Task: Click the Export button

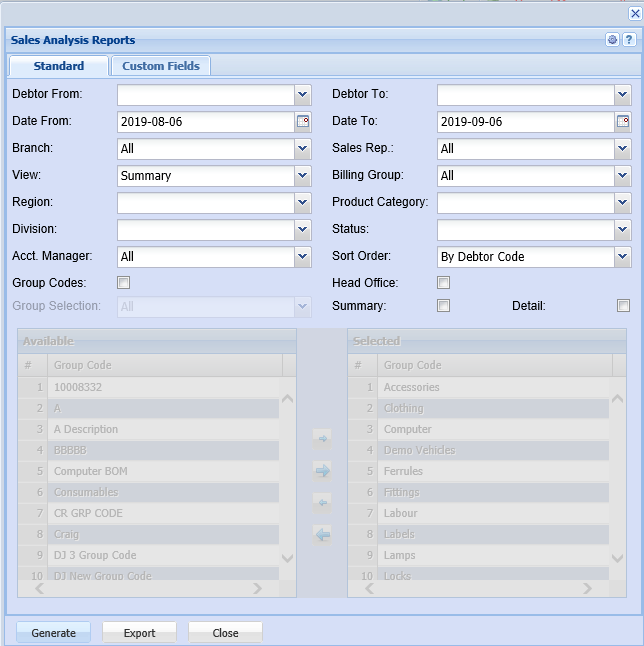Action: pos(139,633)
